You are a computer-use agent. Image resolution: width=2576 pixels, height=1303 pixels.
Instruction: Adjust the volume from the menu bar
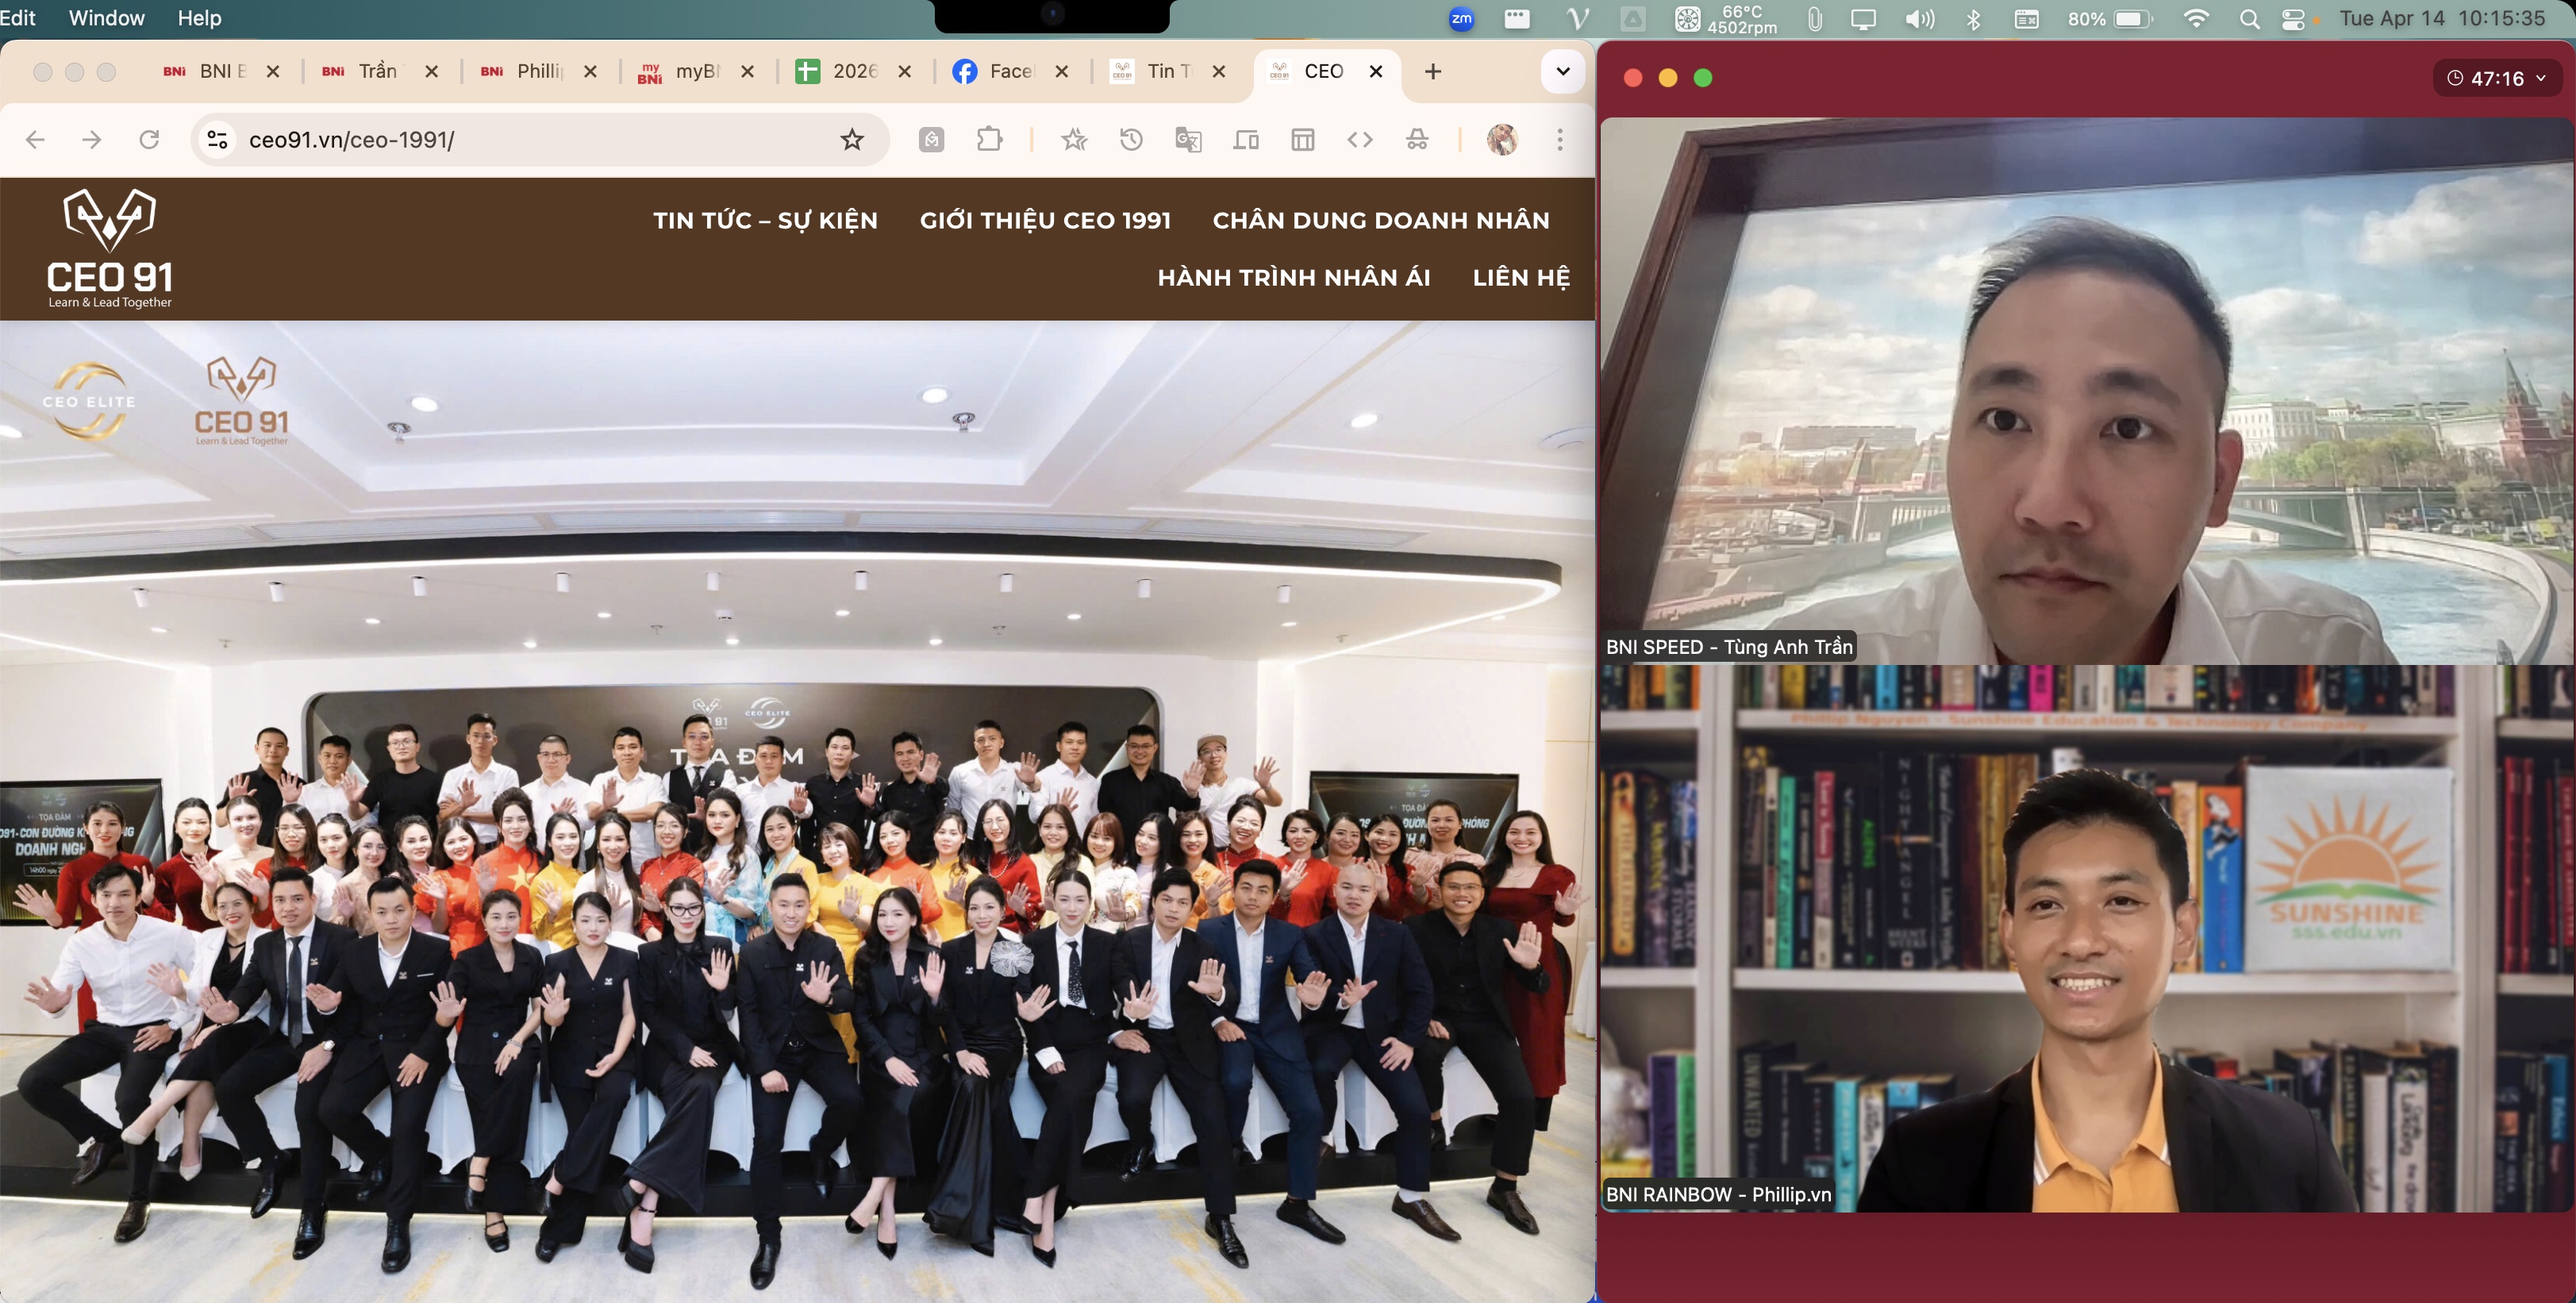pyautogui.click(x=1918, y=19)
